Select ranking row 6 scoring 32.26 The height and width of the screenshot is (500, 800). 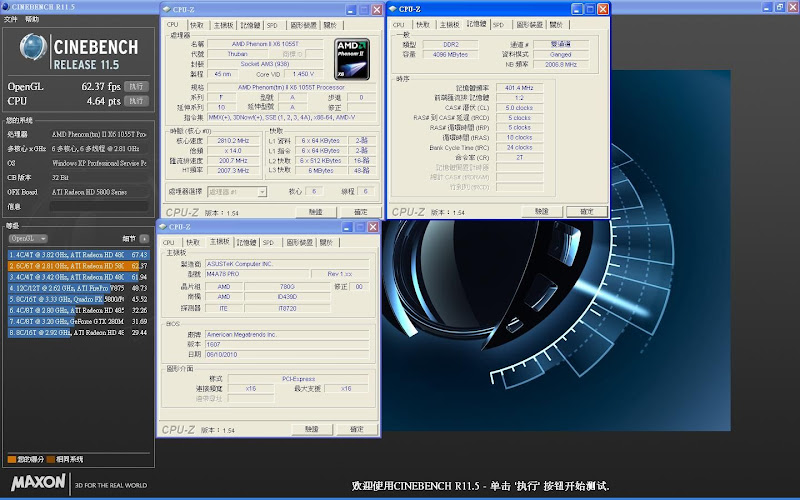click(x=79, y=310)
